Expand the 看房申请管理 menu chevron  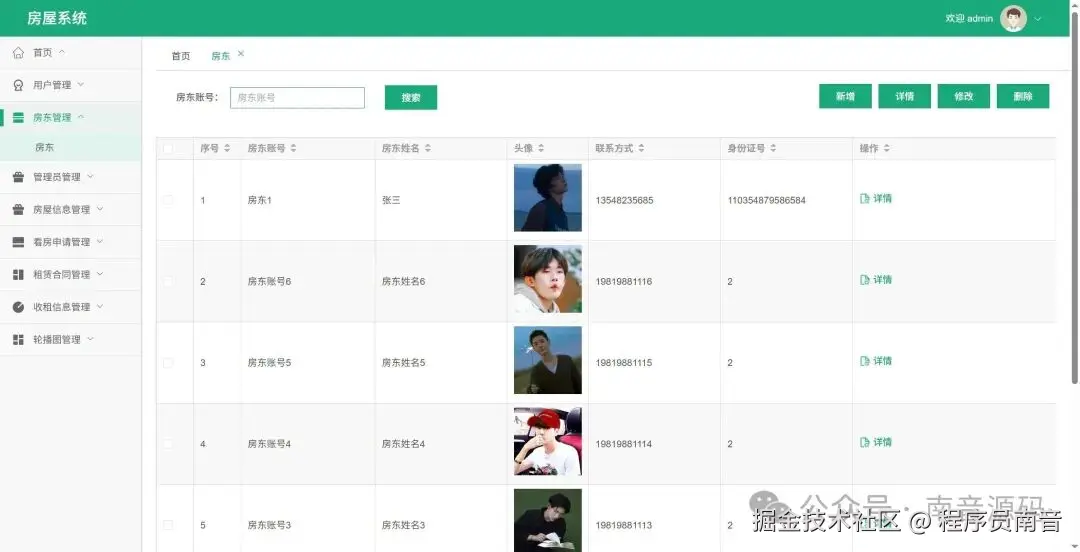pyautogui.click(x=100, y=241)
